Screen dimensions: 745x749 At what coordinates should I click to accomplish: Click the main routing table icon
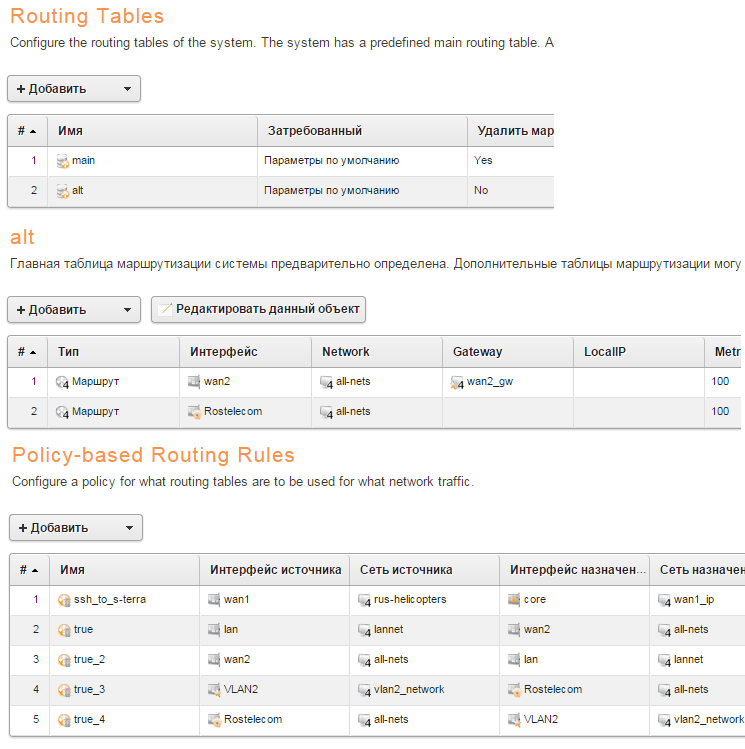point(63,161)
